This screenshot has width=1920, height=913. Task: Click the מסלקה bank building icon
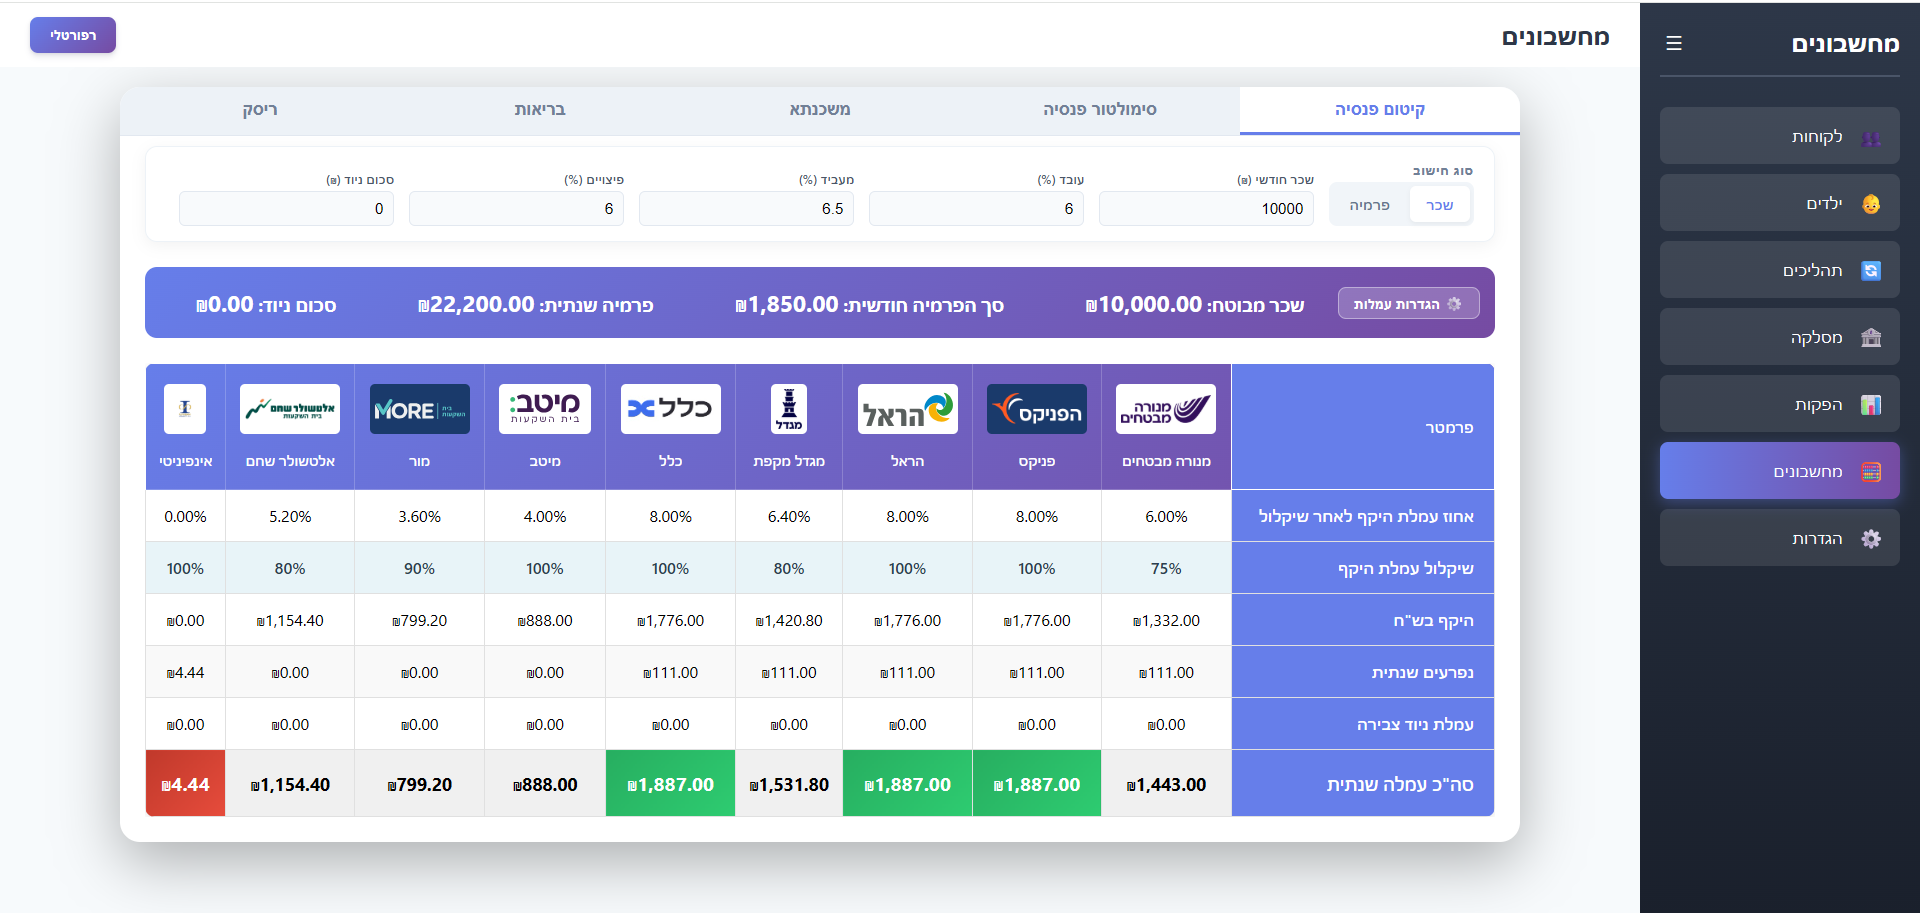click(1871, 338)
